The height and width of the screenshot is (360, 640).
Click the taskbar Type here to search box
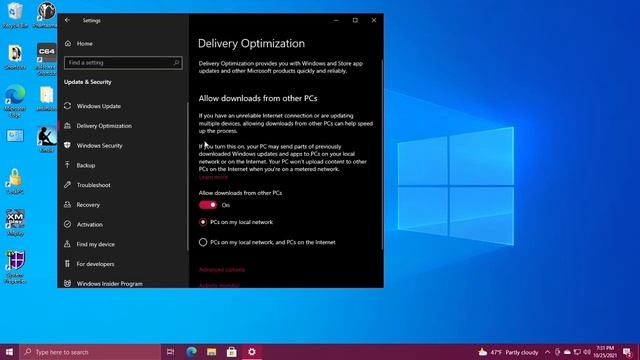pos(90,352)
